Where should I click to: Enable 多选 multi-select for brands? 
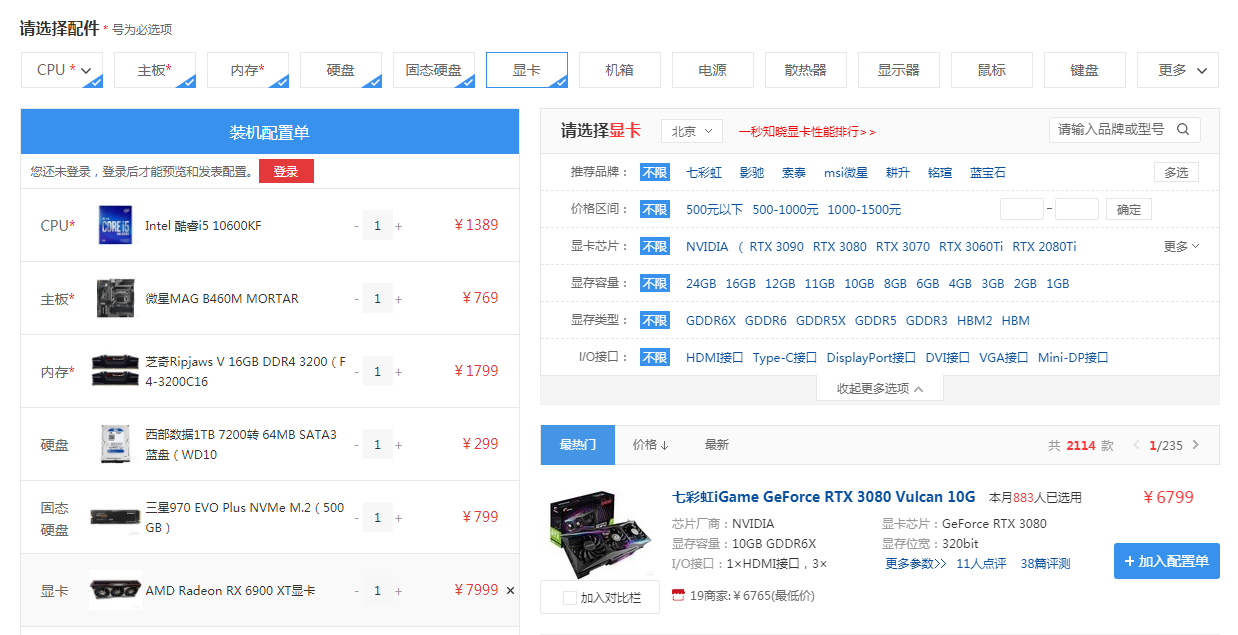pyautogui.click(x=1176, y=172)
